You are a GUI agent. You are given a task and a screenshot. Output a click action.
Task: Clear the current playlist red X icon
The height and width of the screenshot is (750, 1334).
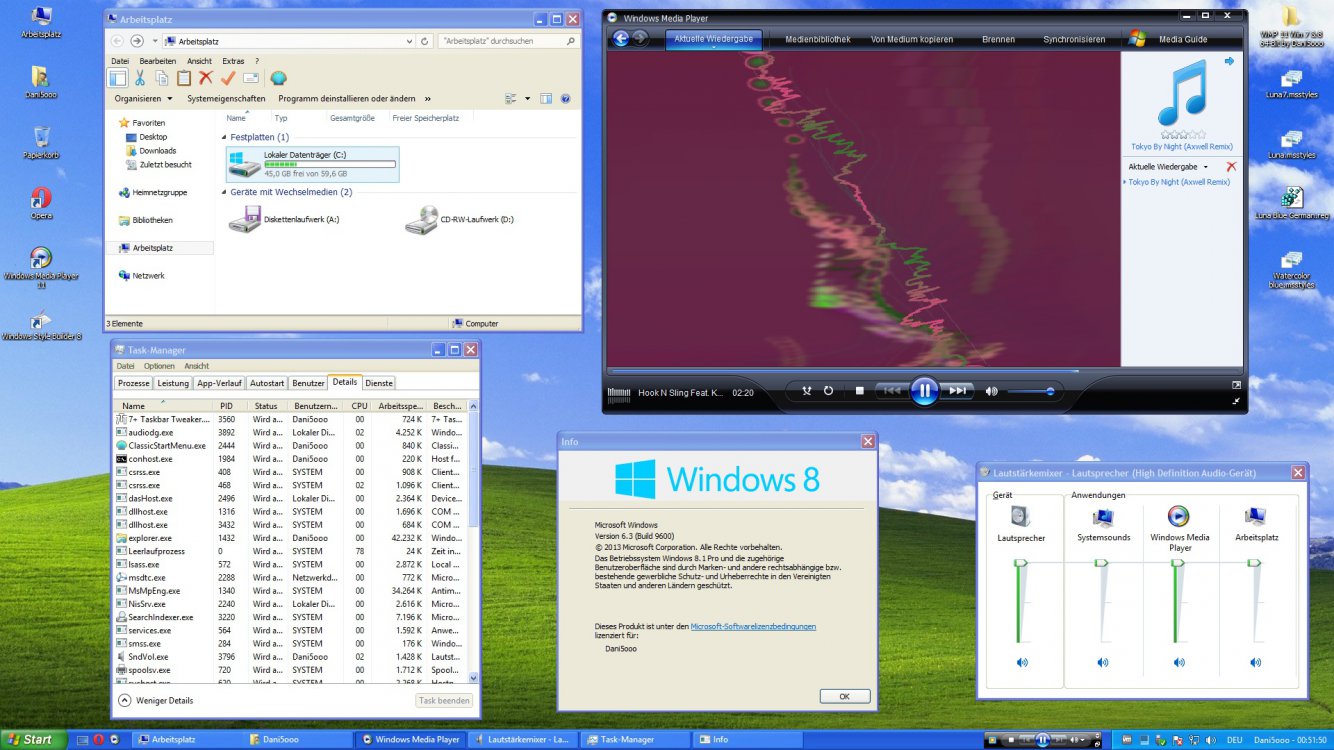[x=1231, y=166]
